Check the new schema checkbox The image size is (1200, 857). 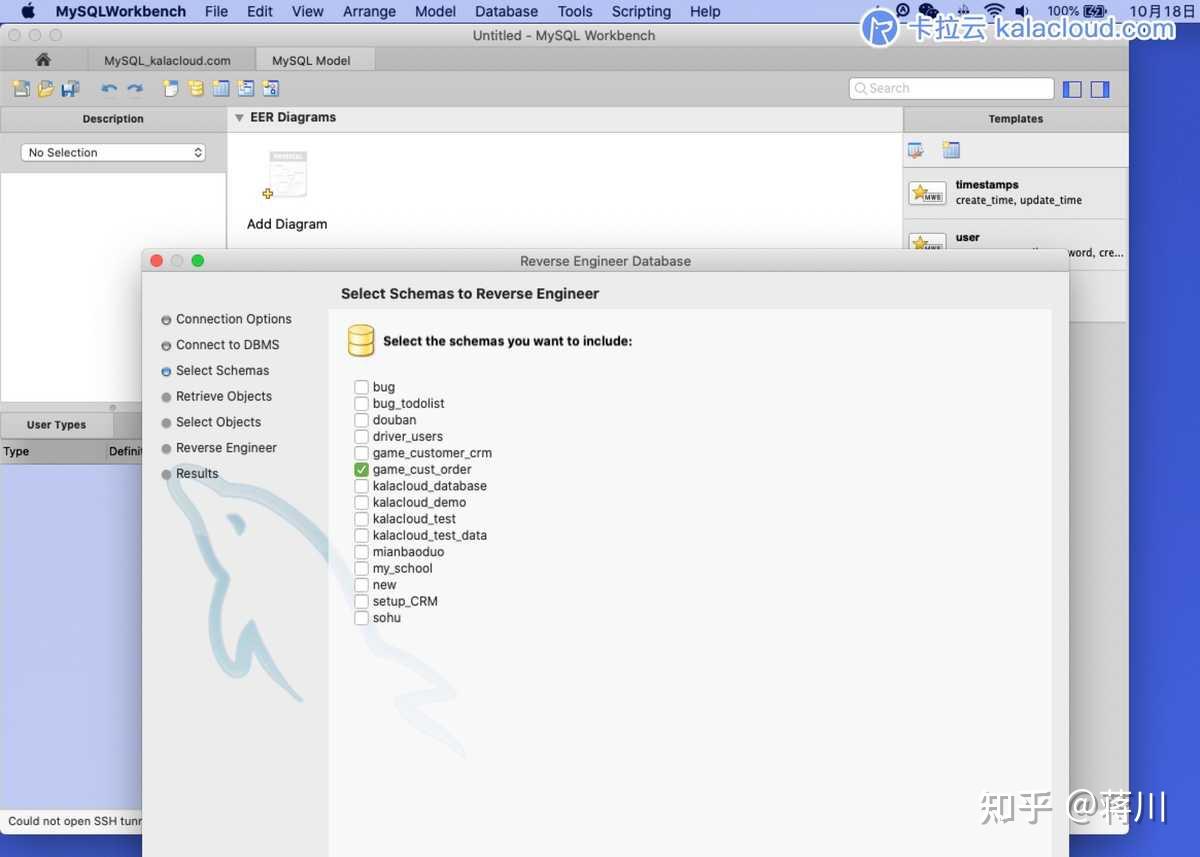(361, 585)
